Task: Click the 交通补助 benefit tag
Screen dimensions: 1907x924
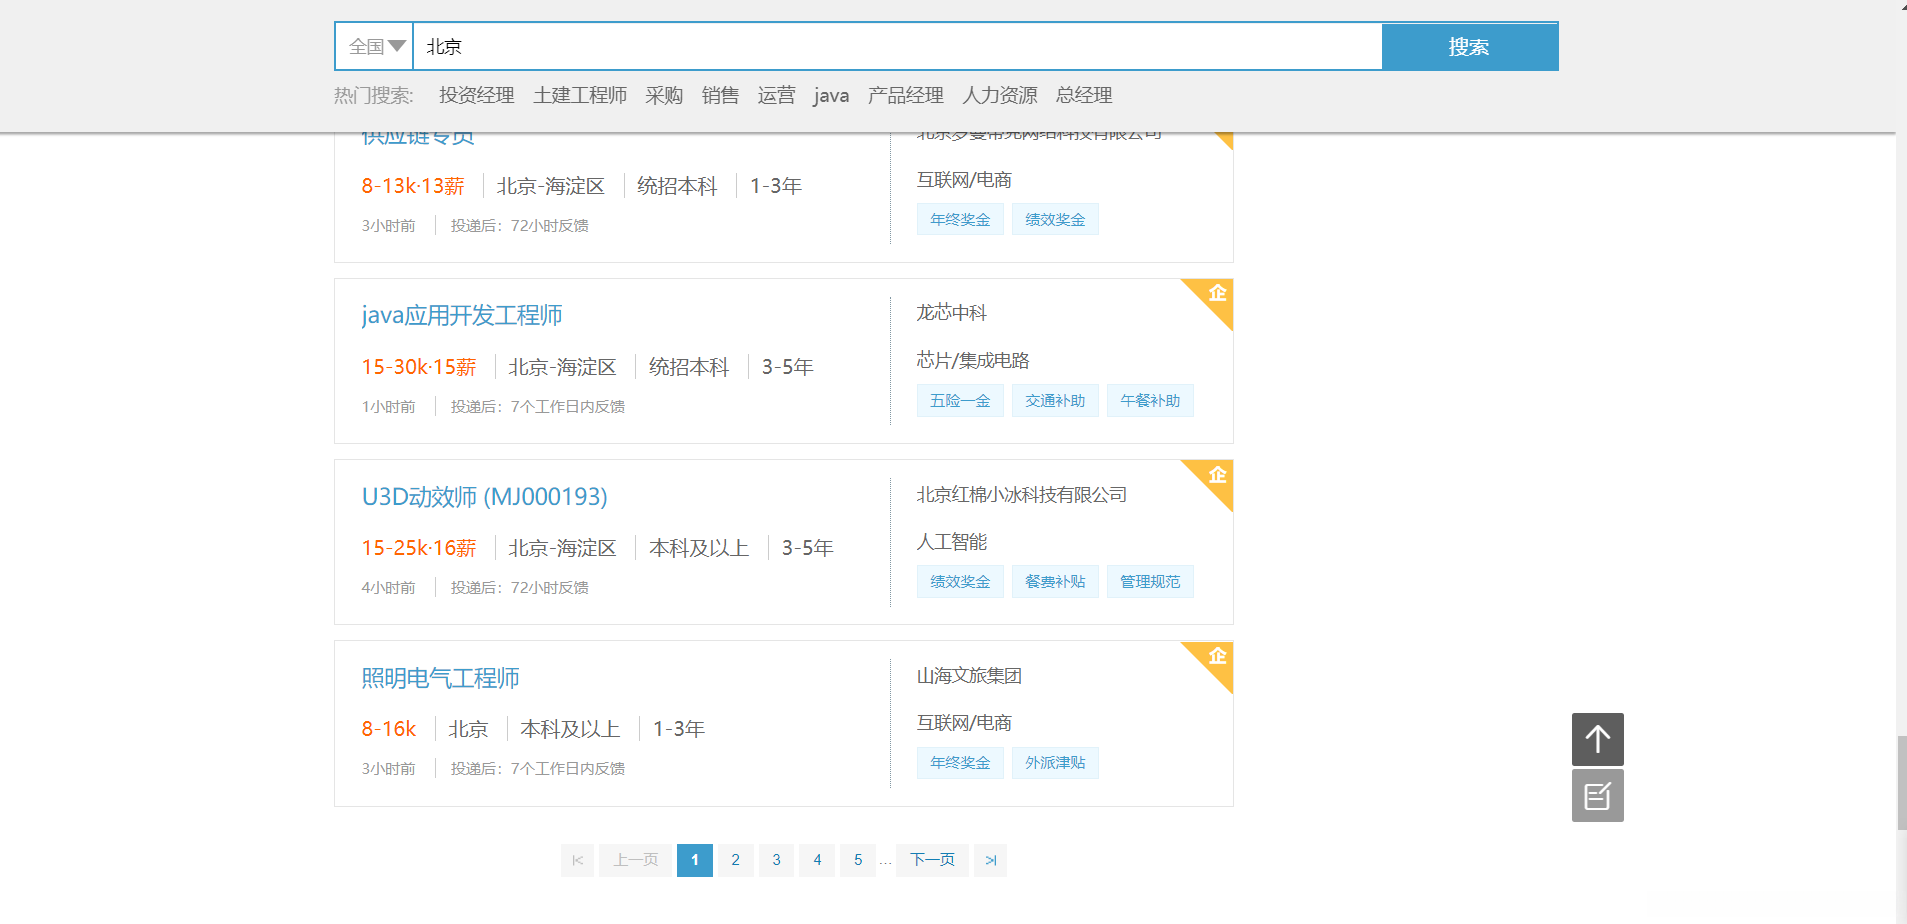Action: tap(1055, 401)
